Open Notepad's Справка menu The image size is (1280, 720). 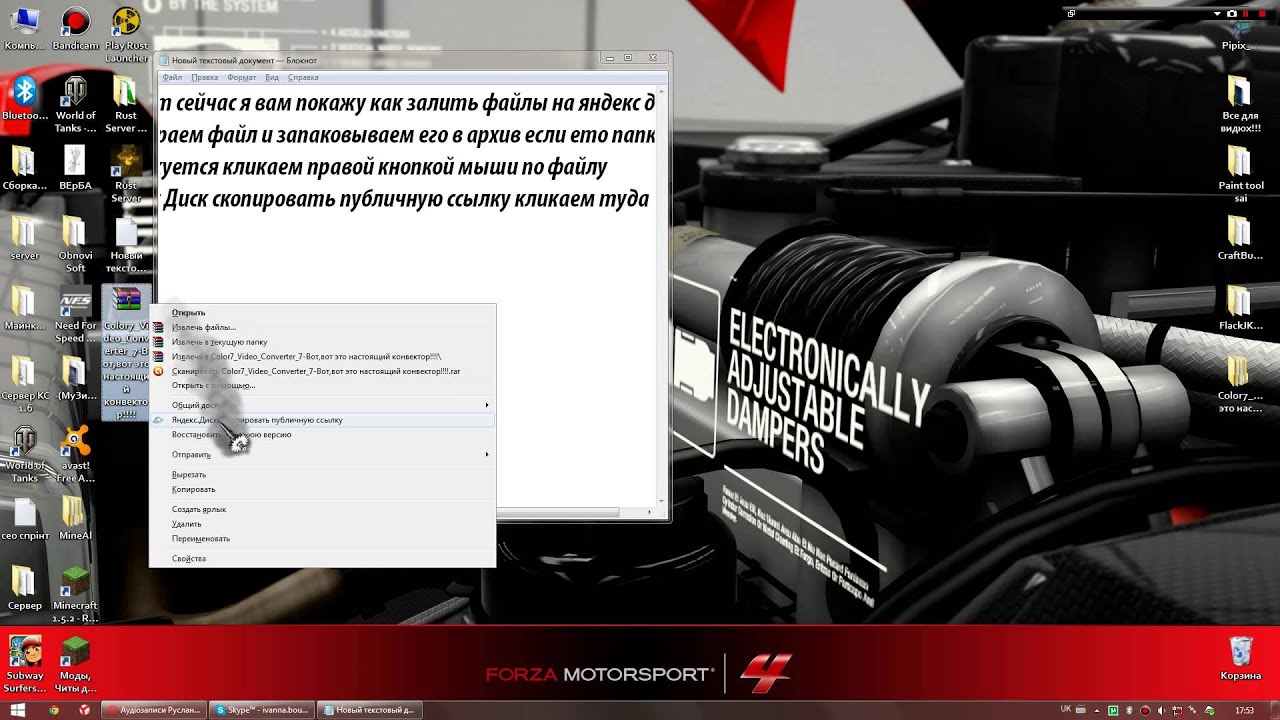[x=303, y=77]
